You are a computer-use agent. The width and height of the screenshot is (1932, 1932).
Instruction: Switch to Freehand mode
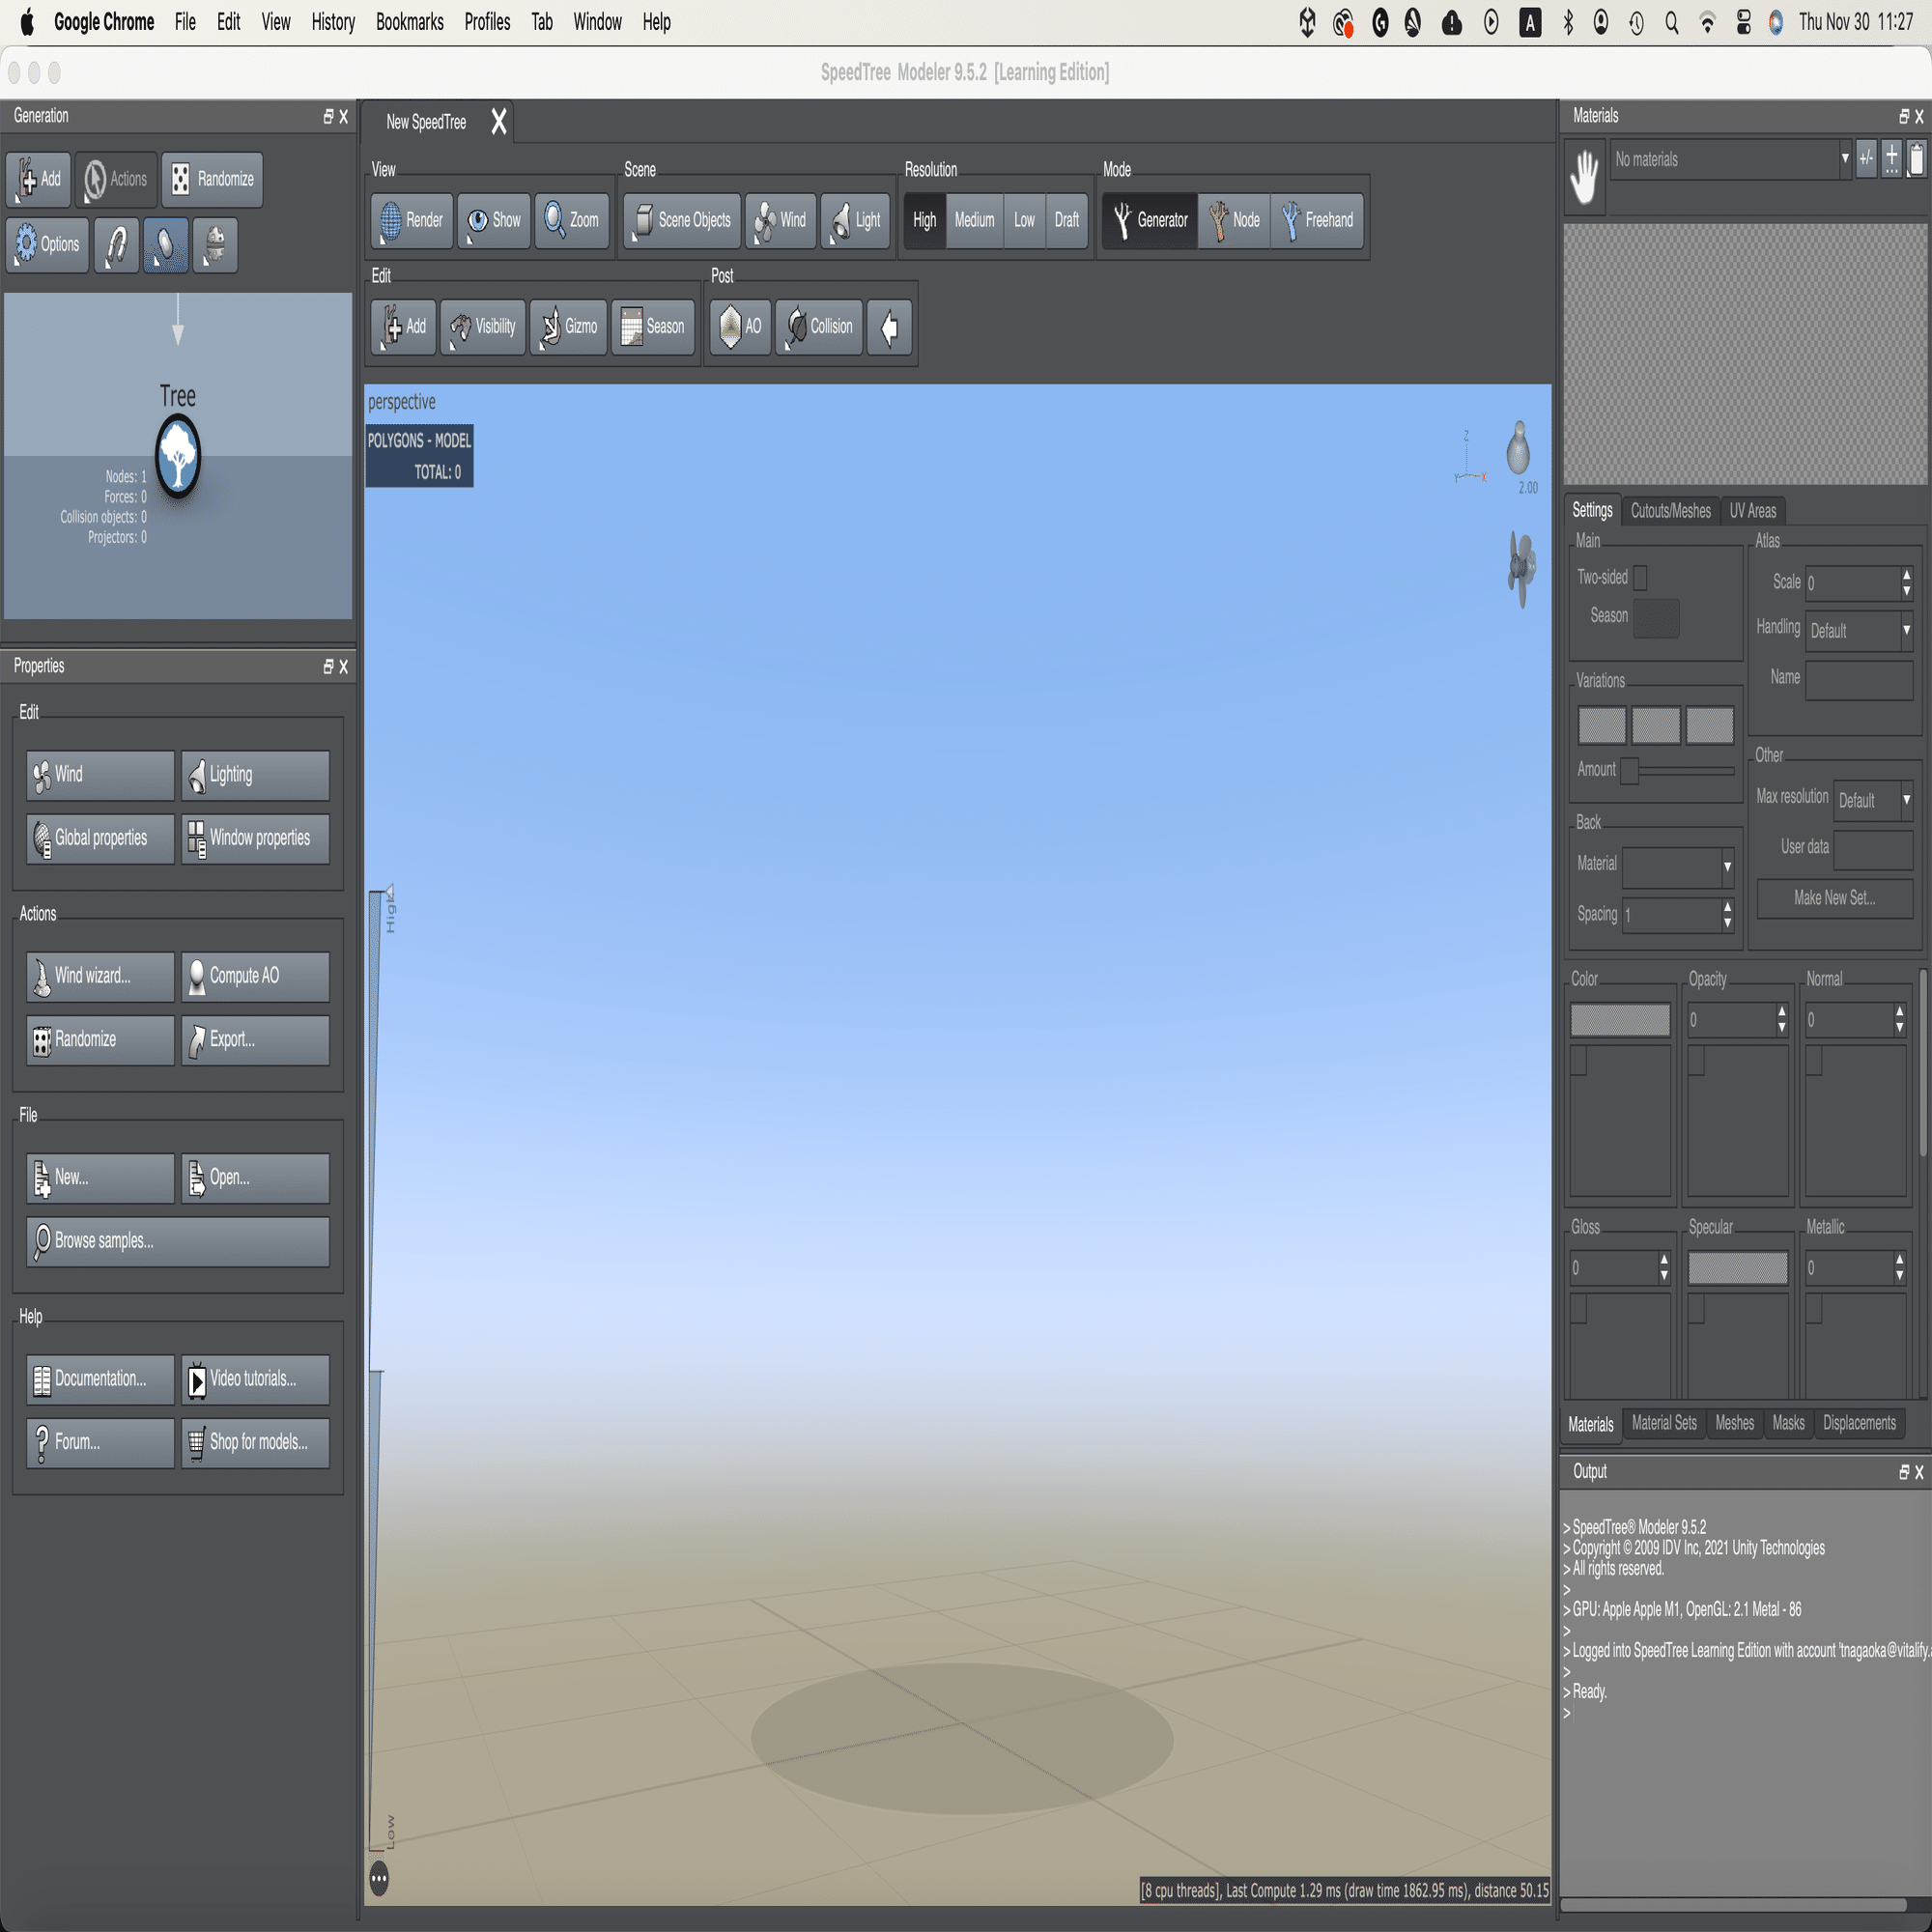point(1317,220)
